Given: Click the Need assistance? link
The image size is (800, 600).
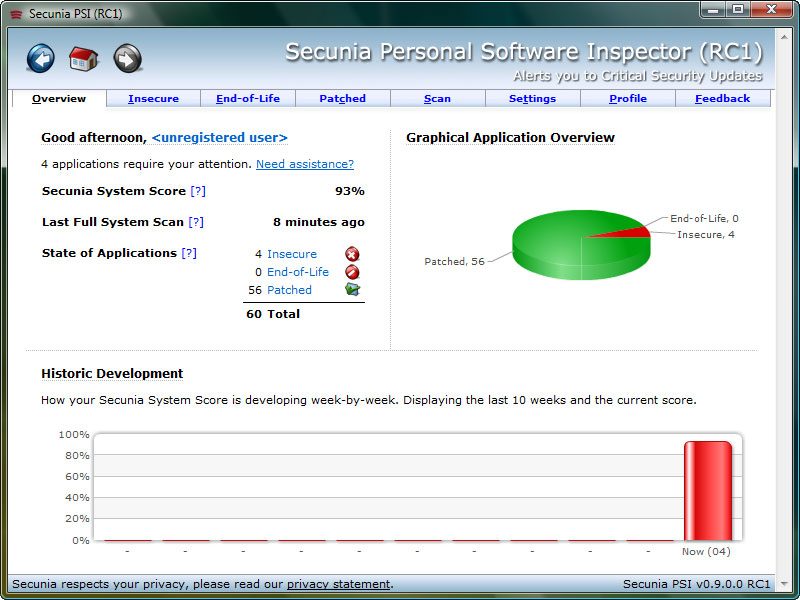Looking at the screenshot, I should point(305,164).
